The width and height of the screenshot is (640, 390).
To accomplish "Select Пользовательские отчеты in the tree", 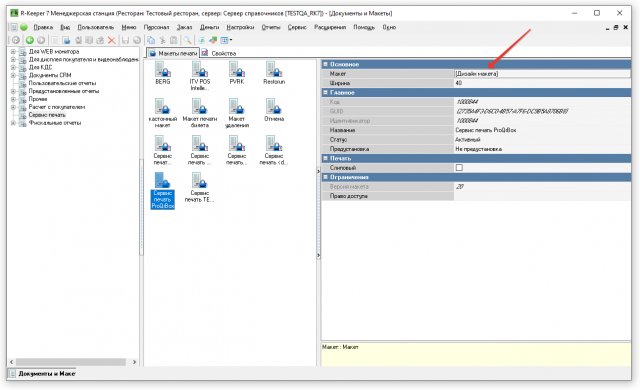I will click(62, 83).
